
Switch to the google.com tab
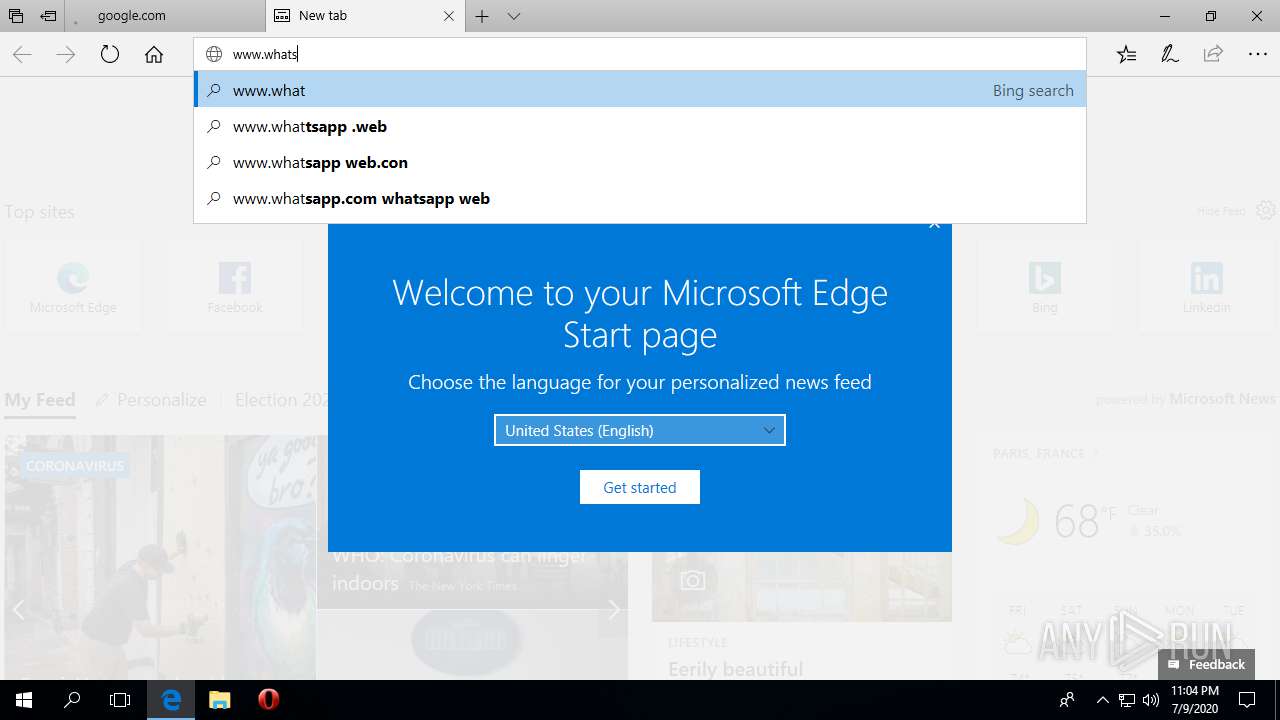click(x=165, y=16)
